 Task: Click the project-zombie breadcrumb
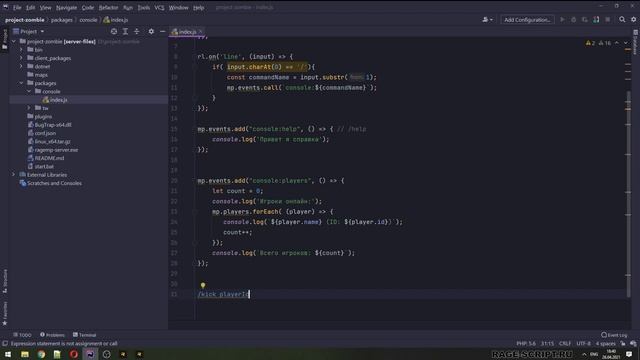tap(24, 20)
